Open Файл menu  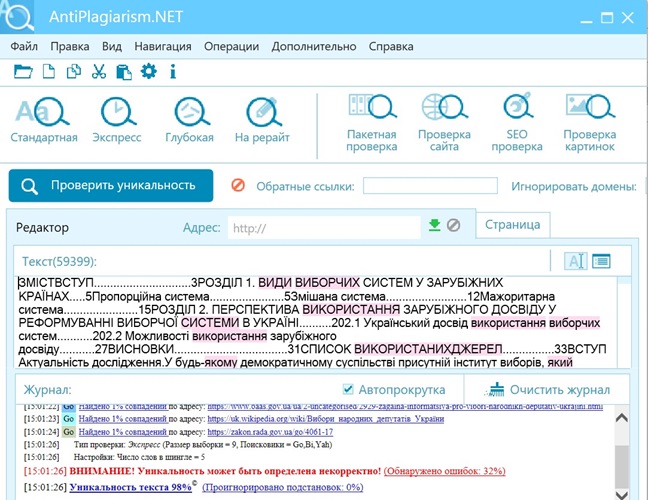tap(24, 46)
